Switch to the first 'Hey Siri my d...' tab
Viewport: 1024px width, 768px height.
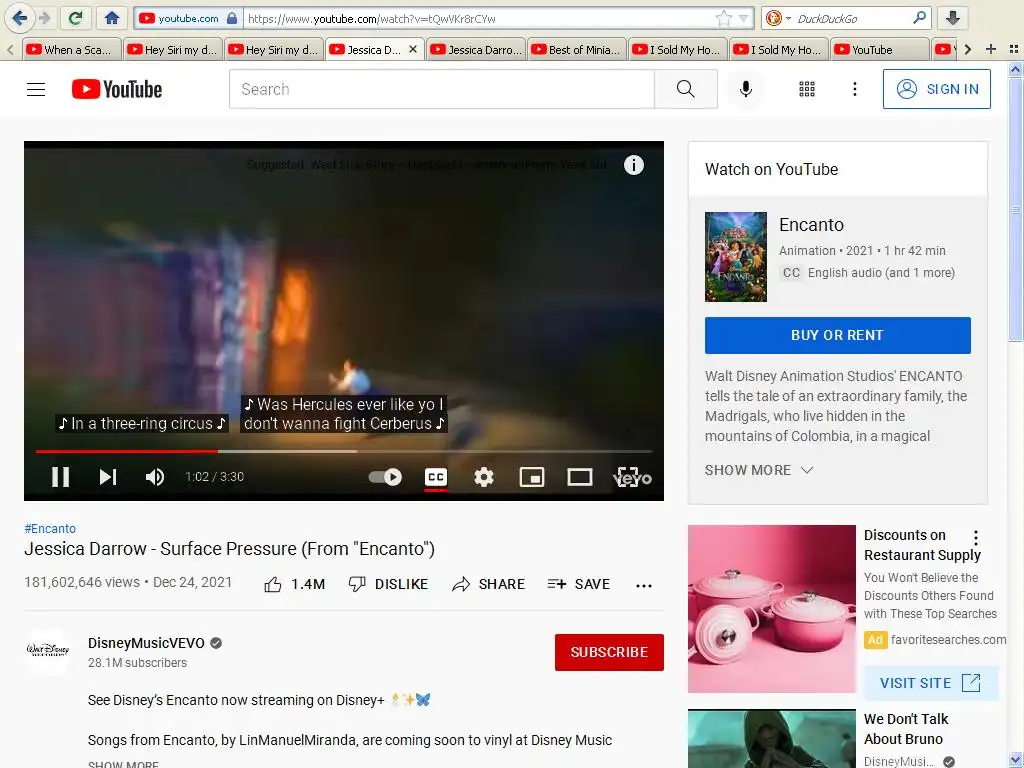tap(173, 50)
